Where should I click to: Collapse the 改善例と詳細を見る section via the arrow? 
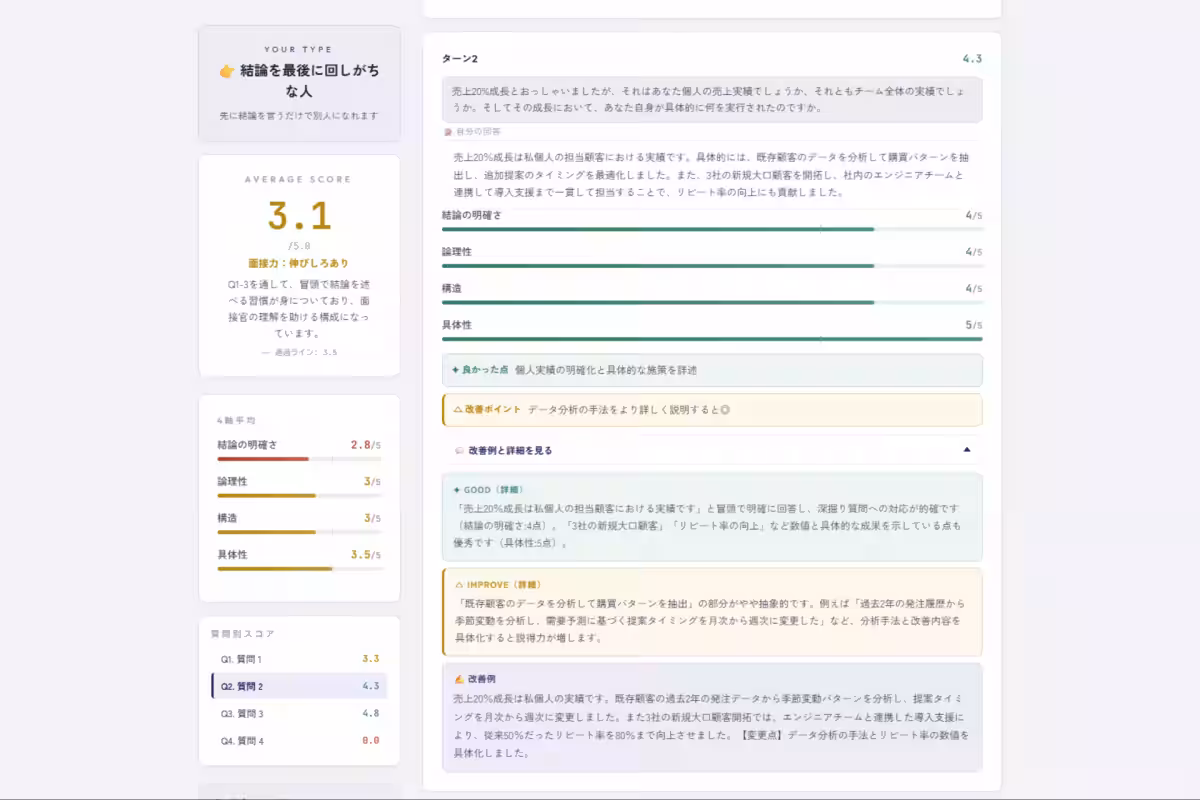(966, 450)
